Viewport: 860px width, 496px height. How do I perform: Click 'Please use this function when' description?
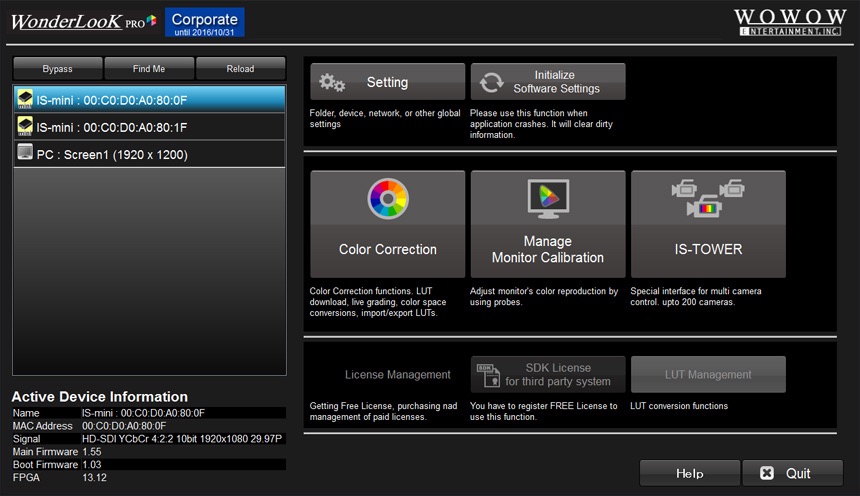541,123
